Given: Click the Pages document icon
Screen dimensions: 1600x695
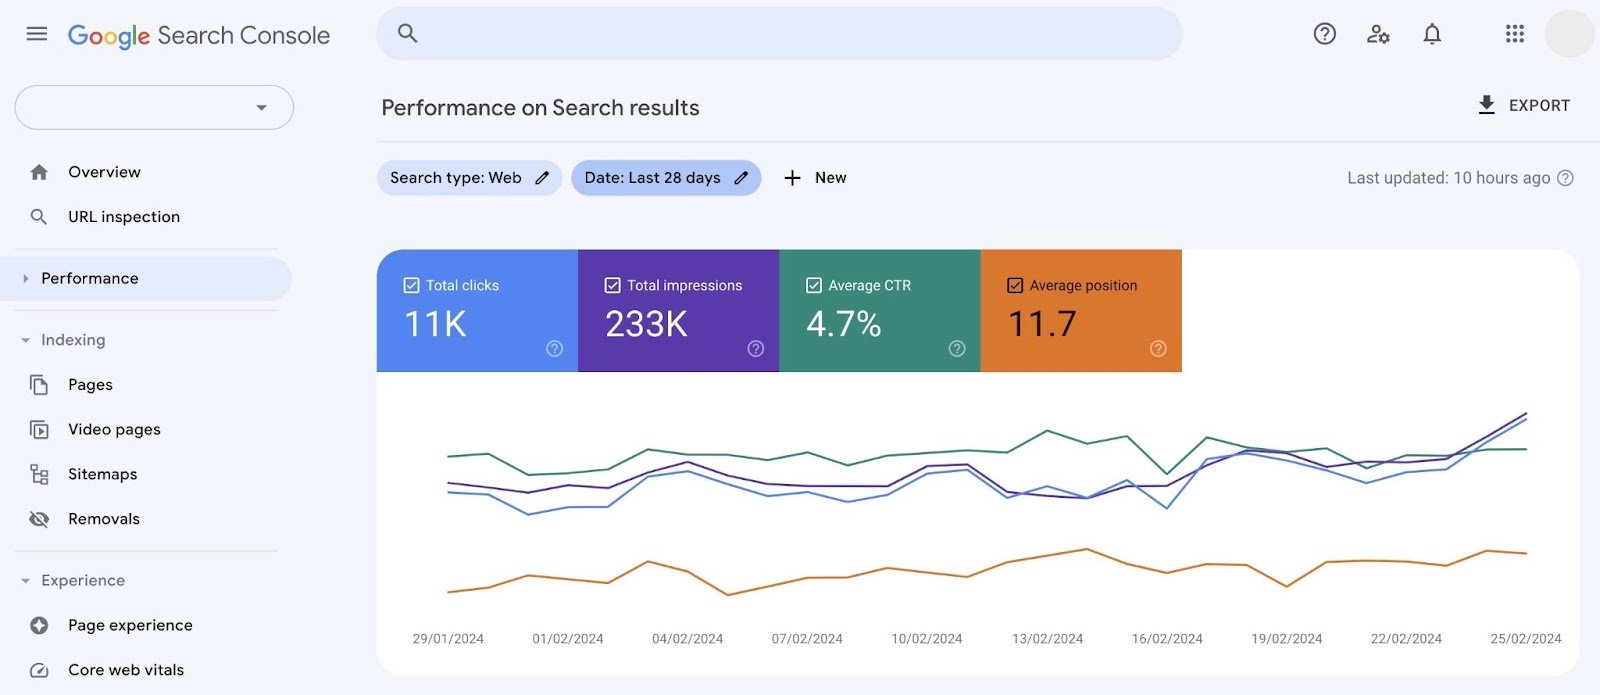Looking at the screenshot, I should click(x=39, y=385).
